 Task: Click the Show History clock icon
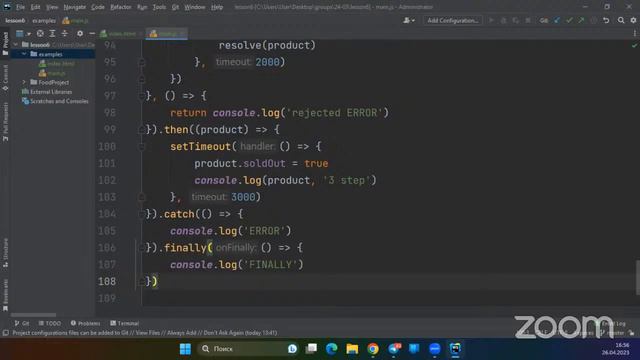pyautogui.click(x=593, y=20)
